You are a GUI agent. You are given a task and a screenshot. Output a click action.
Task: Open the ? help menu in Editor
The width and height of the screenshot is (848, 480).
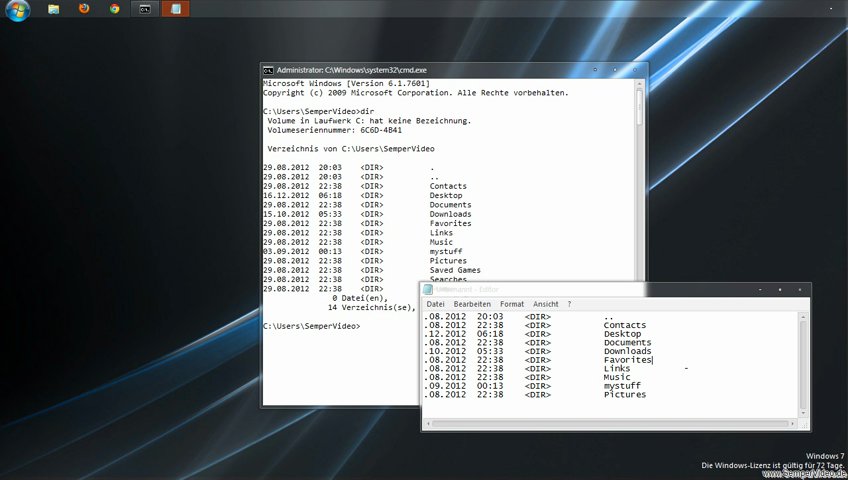pyautogui.click(x=569, y=304)
